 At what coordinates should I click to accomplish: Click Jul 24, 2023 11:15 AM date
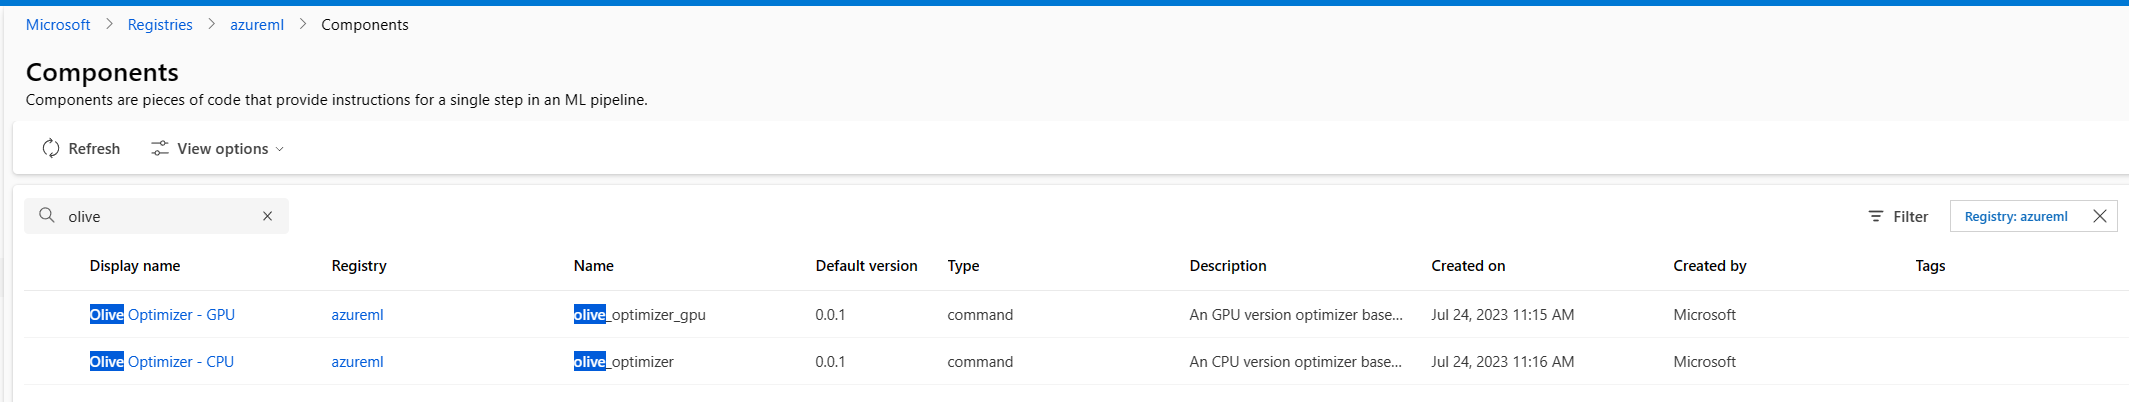click(1503, 315)
